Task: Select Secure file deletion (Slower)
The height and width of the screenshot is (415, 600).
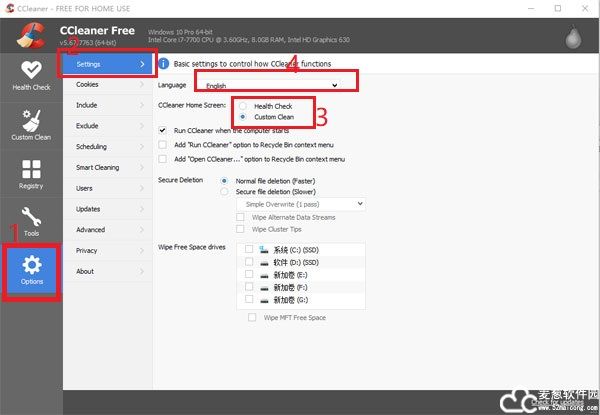Action: (x=224, y=192)
